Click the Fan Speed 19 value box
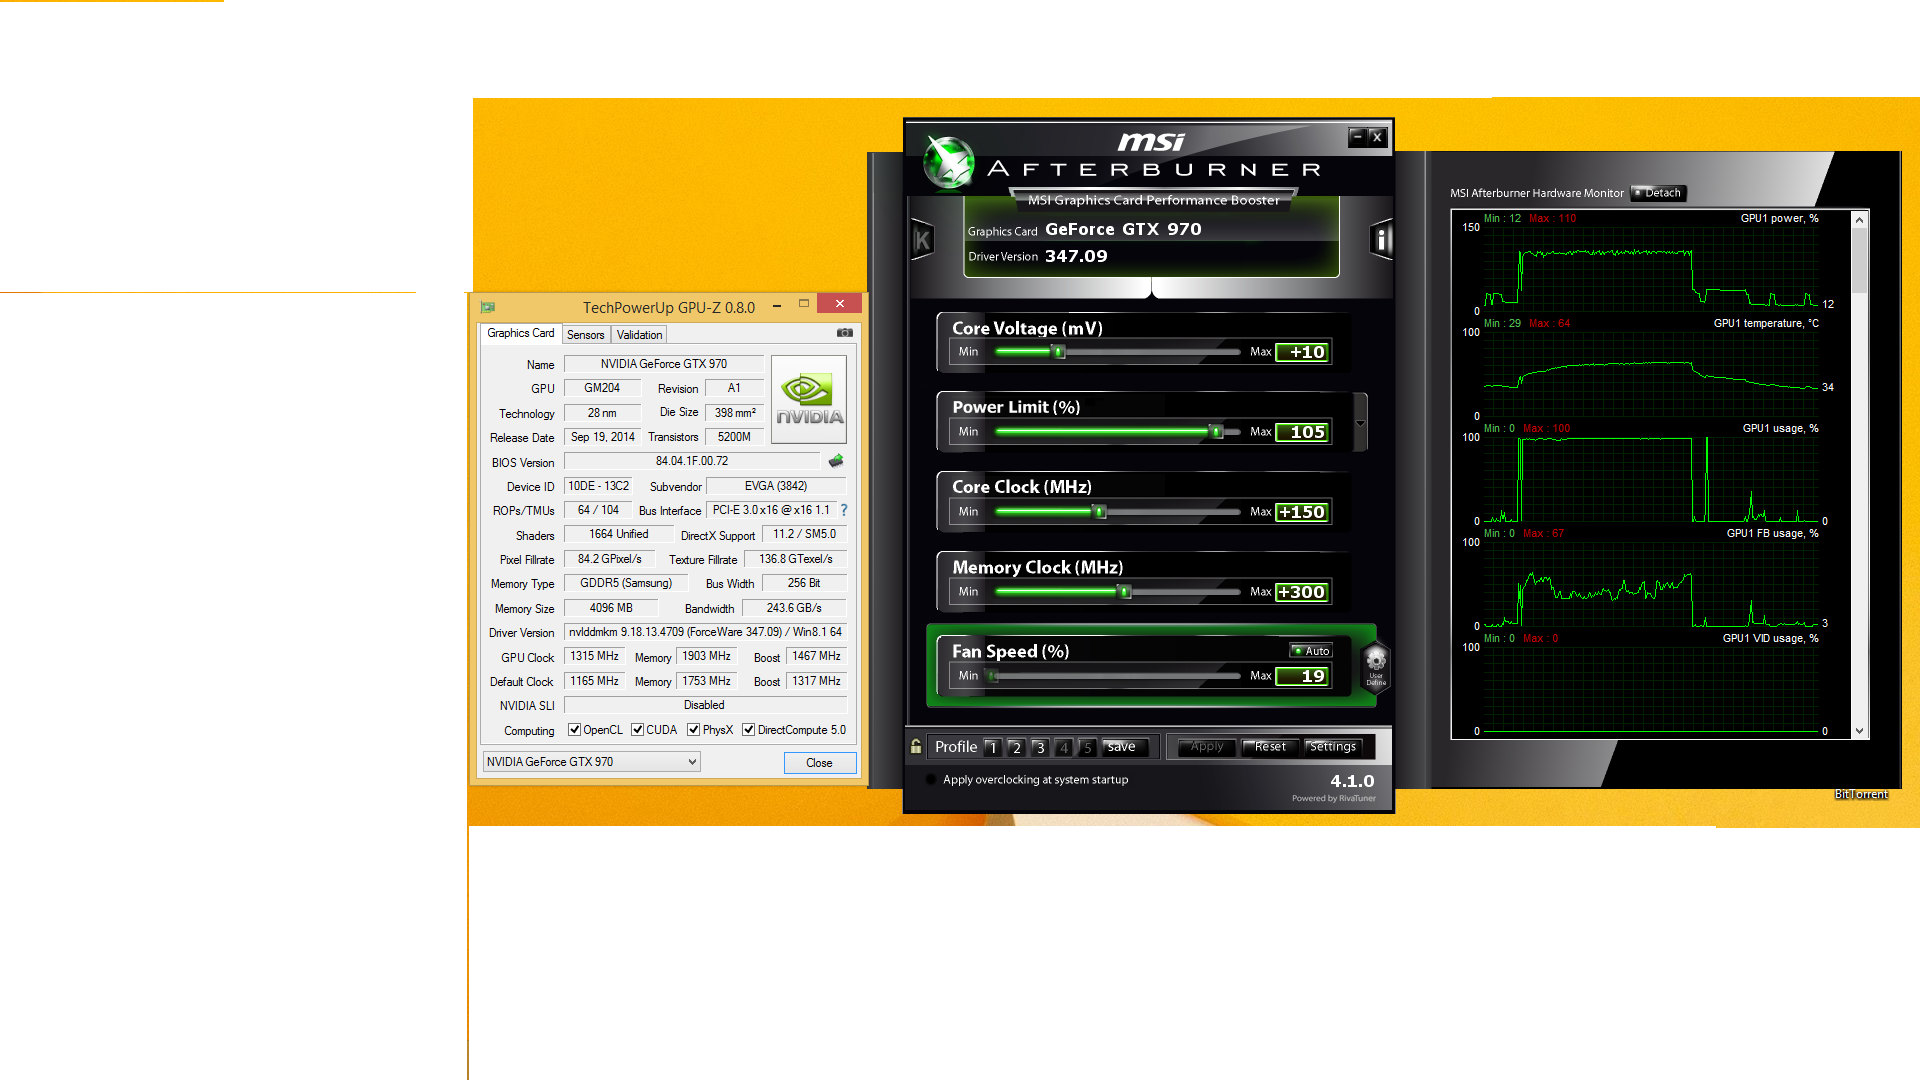The image size is (1920, 1080). 1303,676
